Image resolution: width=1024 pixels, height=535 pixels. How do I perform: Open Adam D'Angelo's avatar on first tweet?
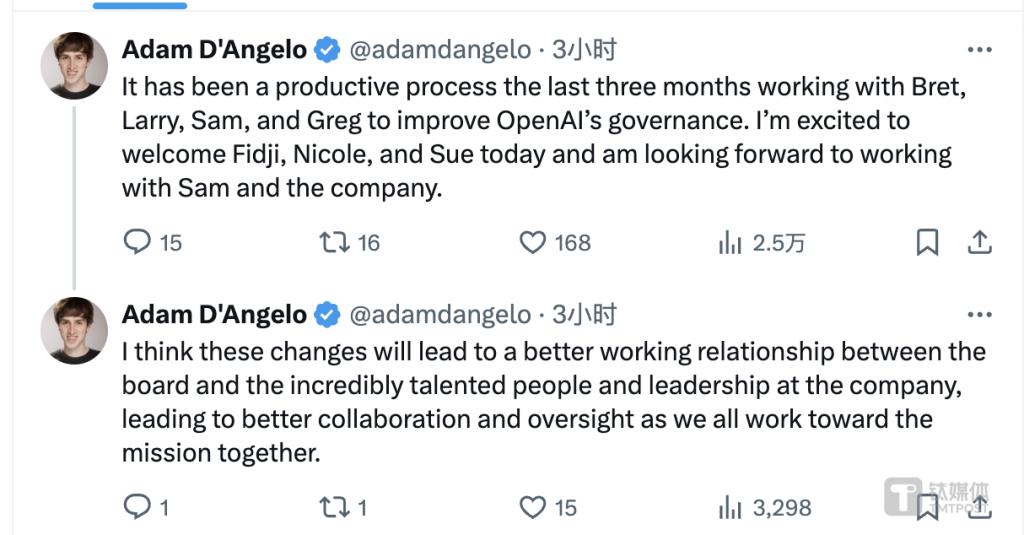(x=74, y=65)
